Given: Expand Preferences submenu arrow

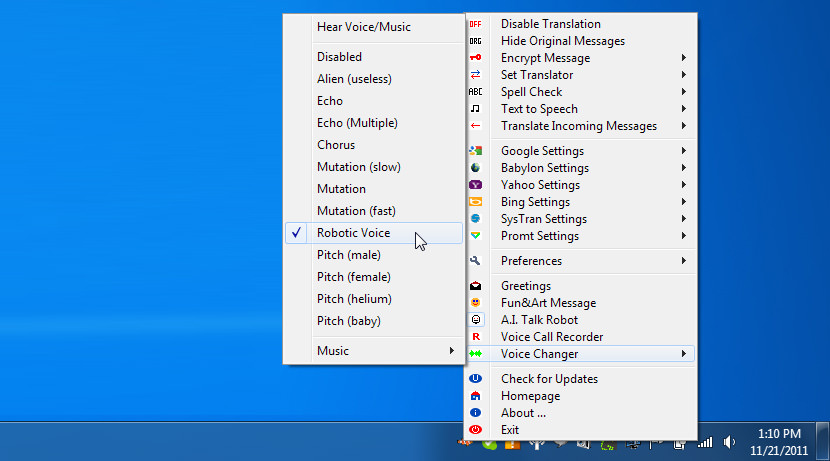Looking at the screenshot, I should [x=684, y=260].
